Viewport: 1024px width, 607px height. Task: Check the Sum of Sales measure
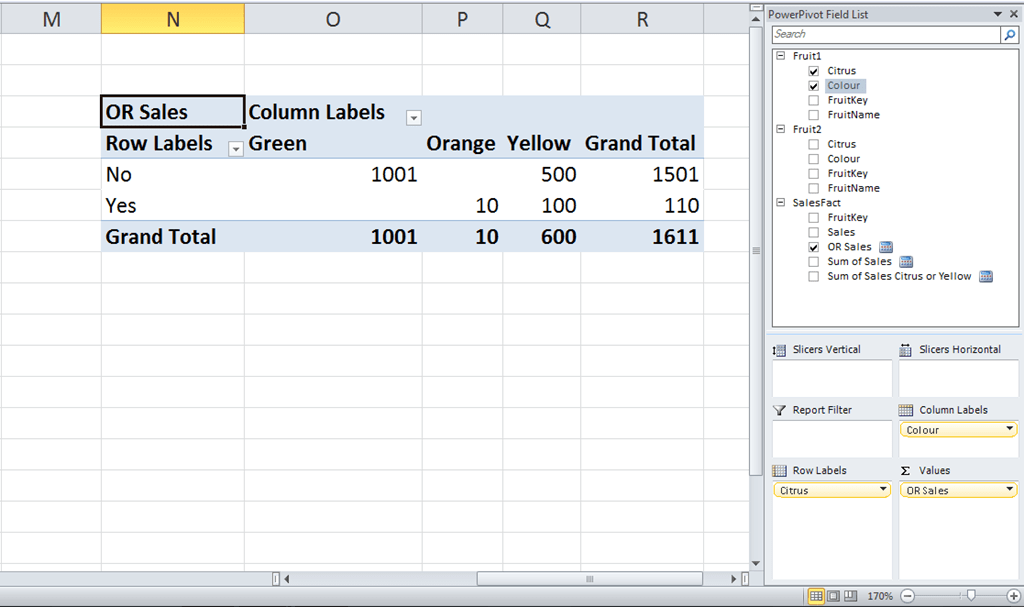pos(814,262)
